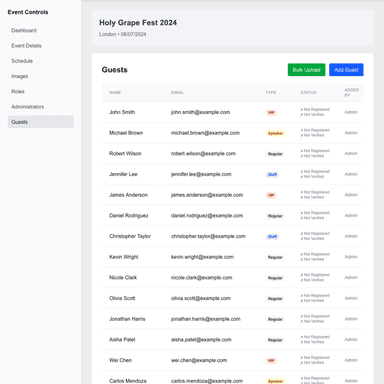384x384 pixels.
Task: Select the Guests sidebar item
Action: (x=41, y=122)
